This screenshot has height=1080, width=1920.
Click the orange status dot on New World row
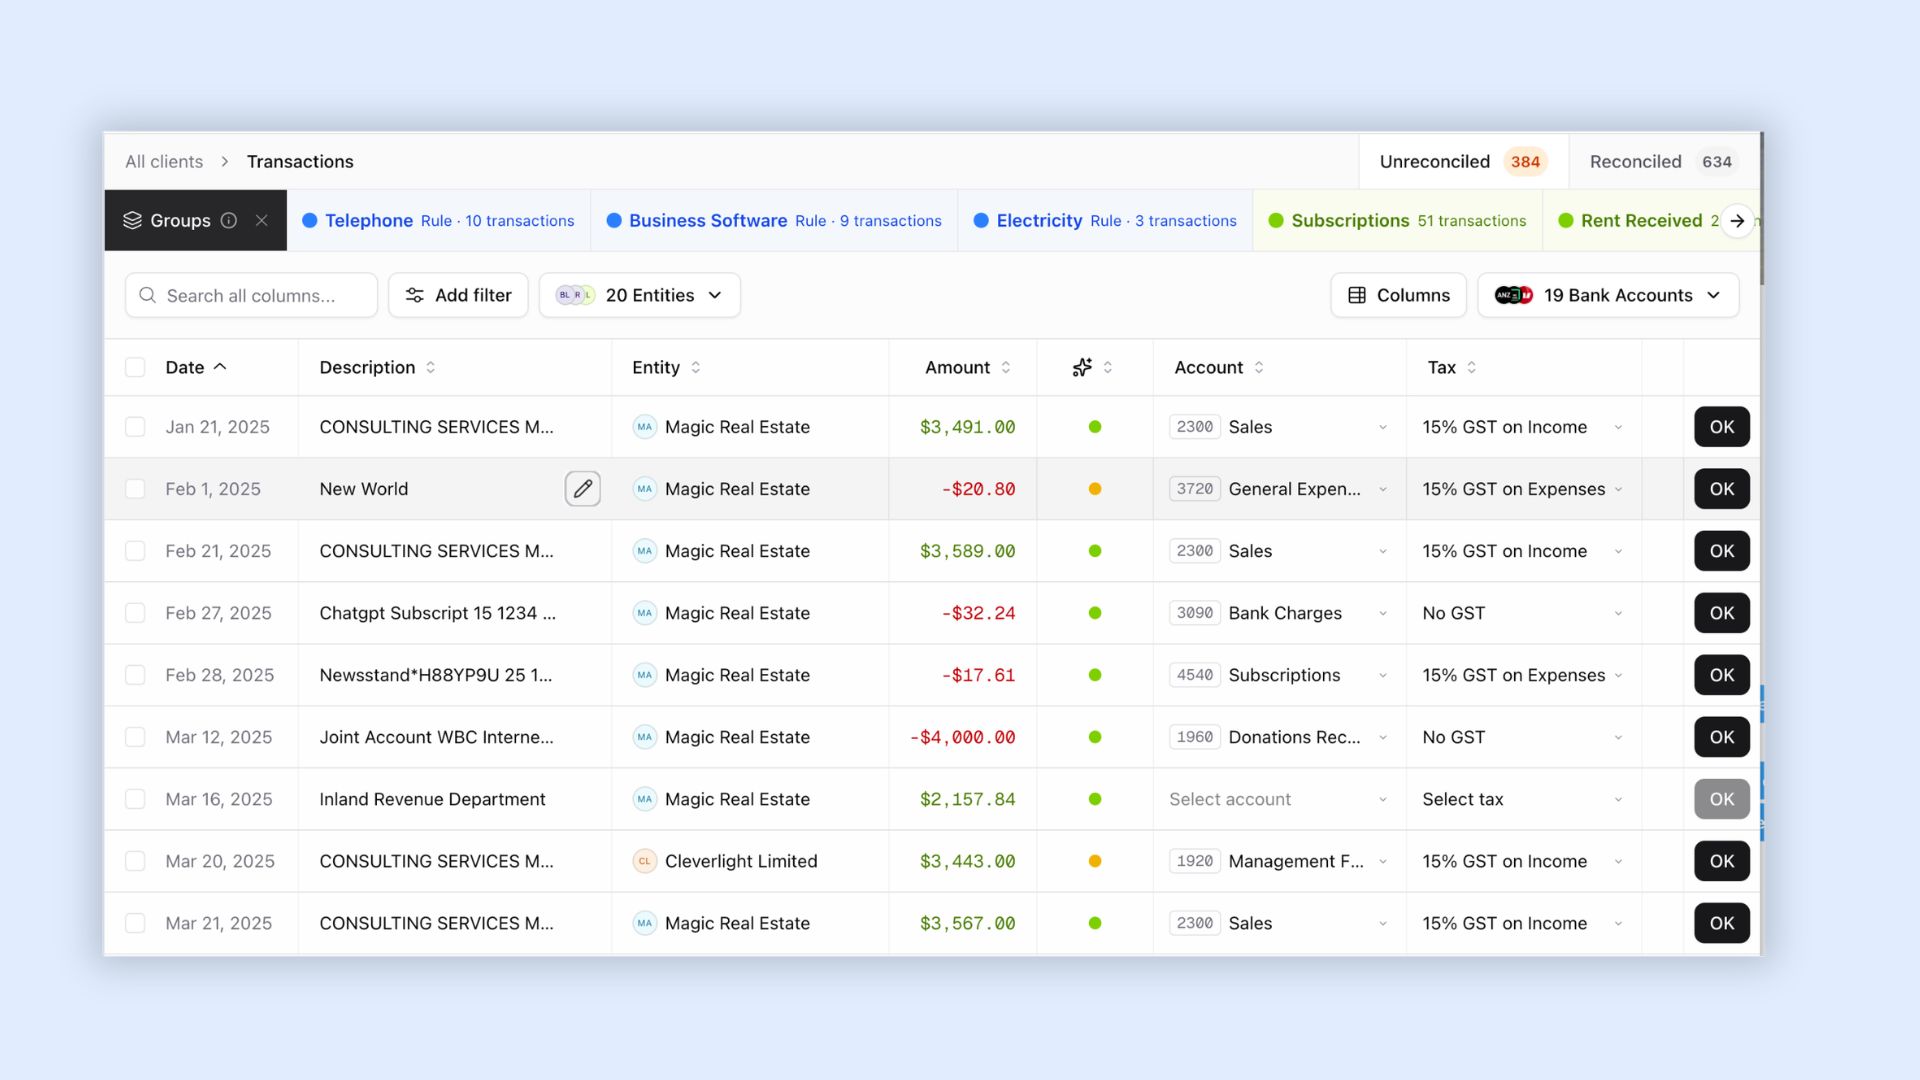[x=1095, y=489]
